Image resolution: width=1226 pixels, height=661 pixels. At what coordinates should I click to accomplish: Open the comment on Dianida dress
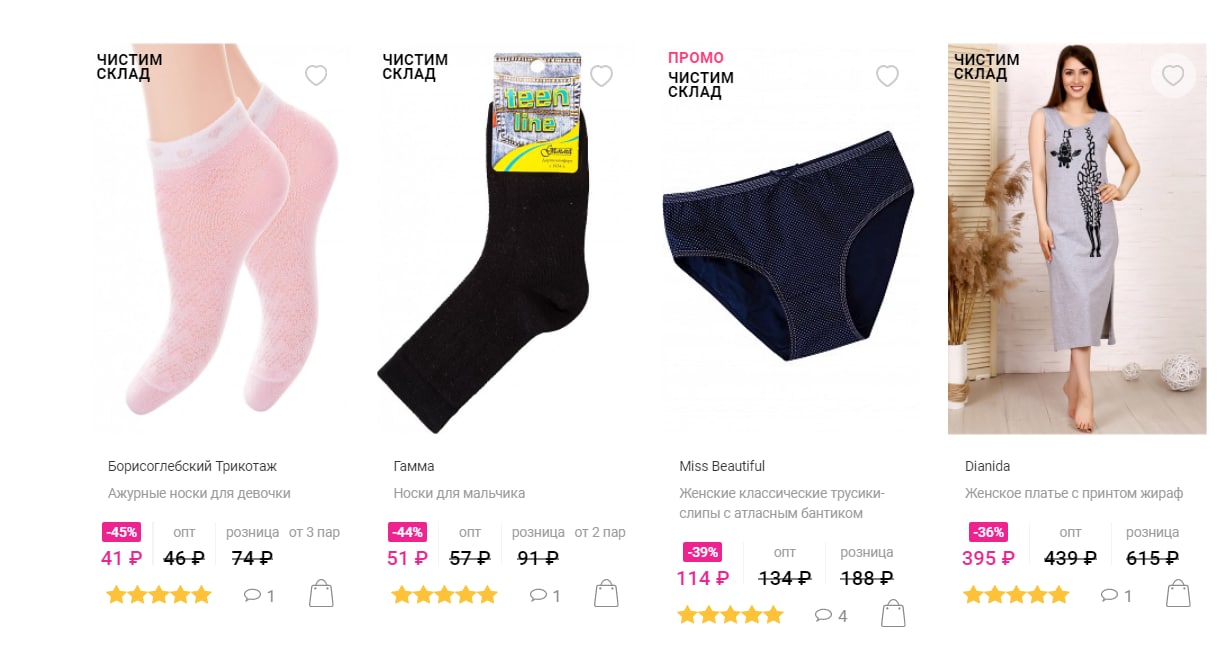tap(1116, 596)
